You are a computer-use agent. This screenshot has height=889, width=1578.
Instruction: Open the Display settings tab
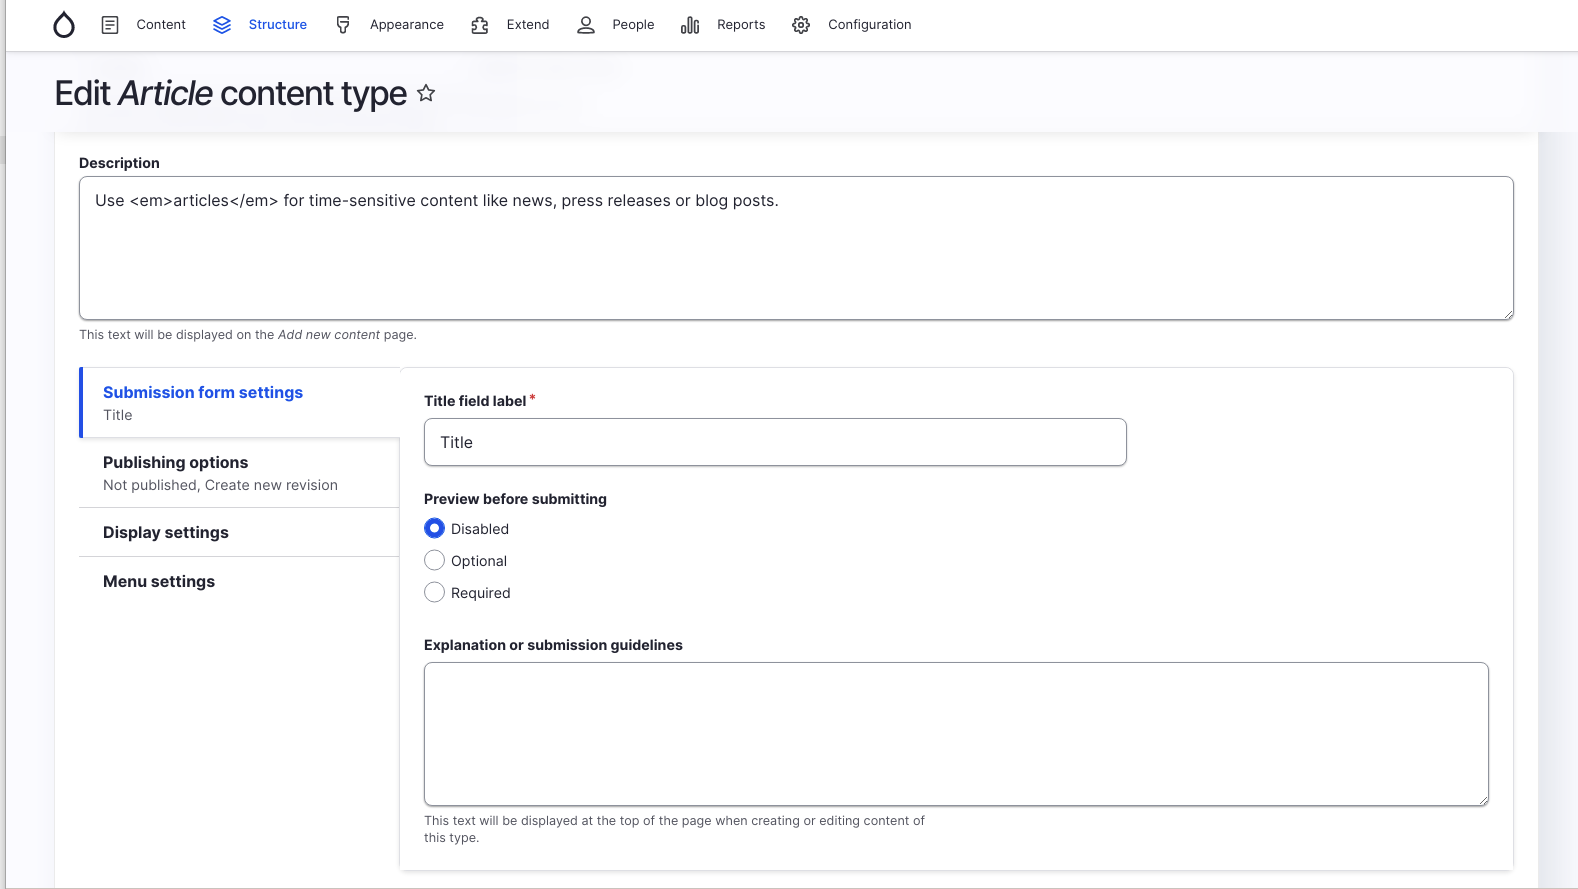[166, 532]
